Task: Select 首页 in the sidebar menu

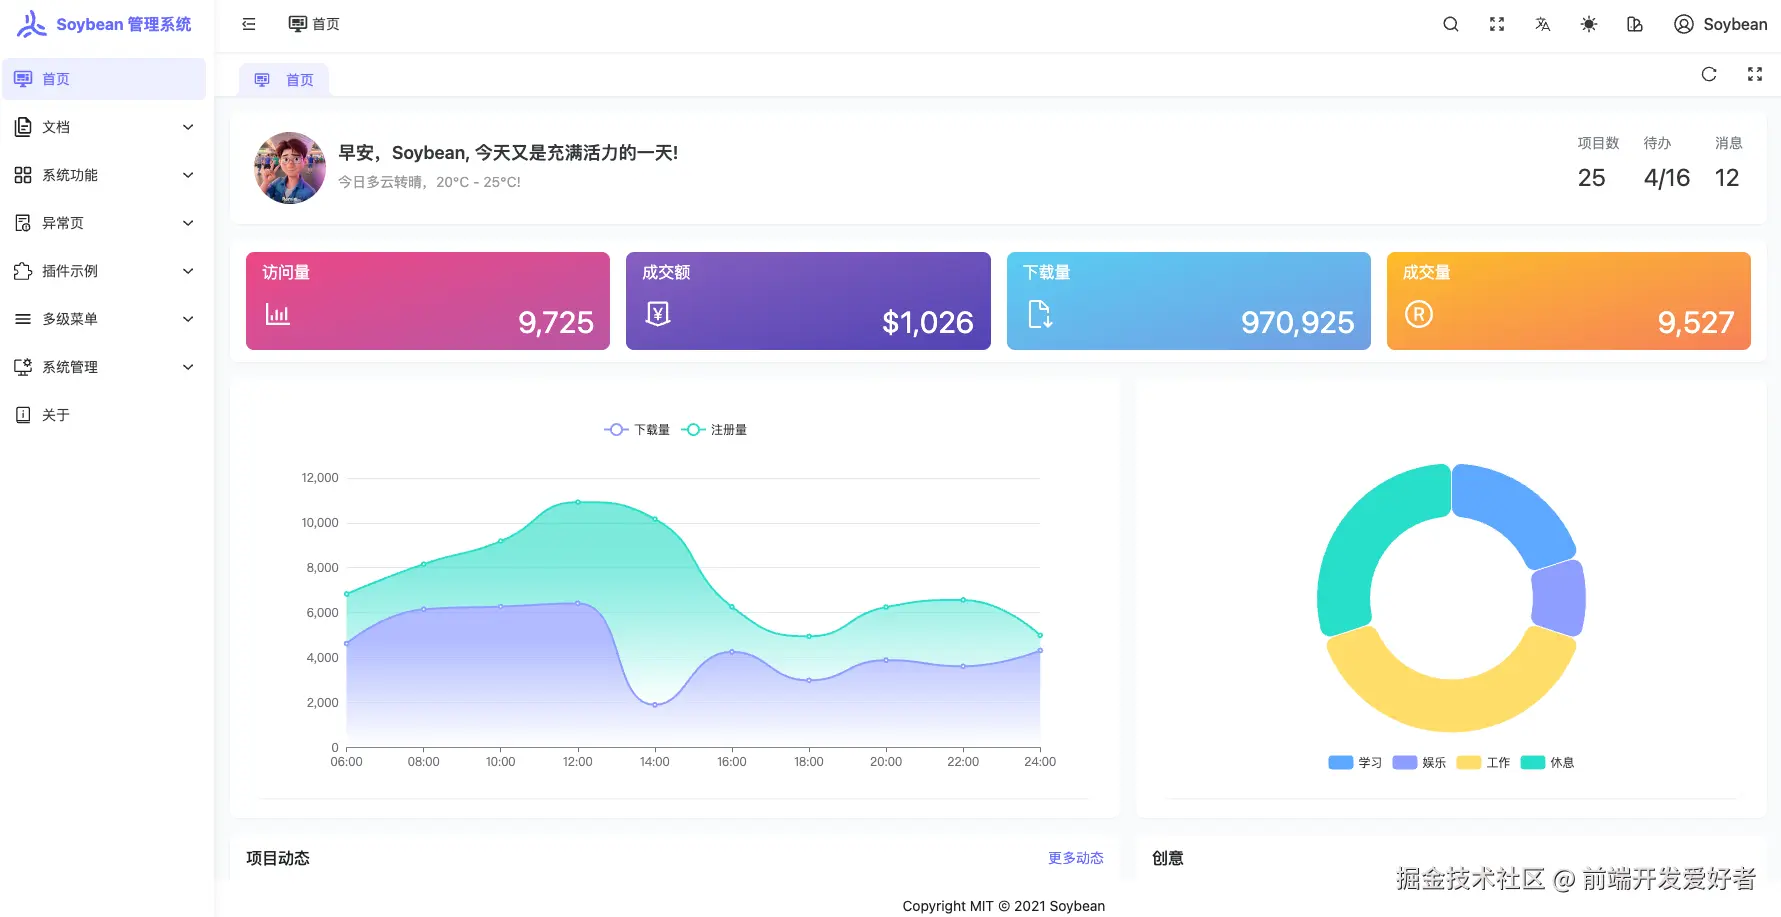Action: point(104,79)
